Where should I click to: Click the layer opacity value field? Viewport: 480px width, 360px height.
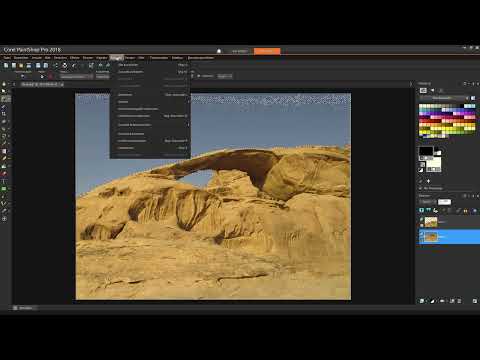444,202
